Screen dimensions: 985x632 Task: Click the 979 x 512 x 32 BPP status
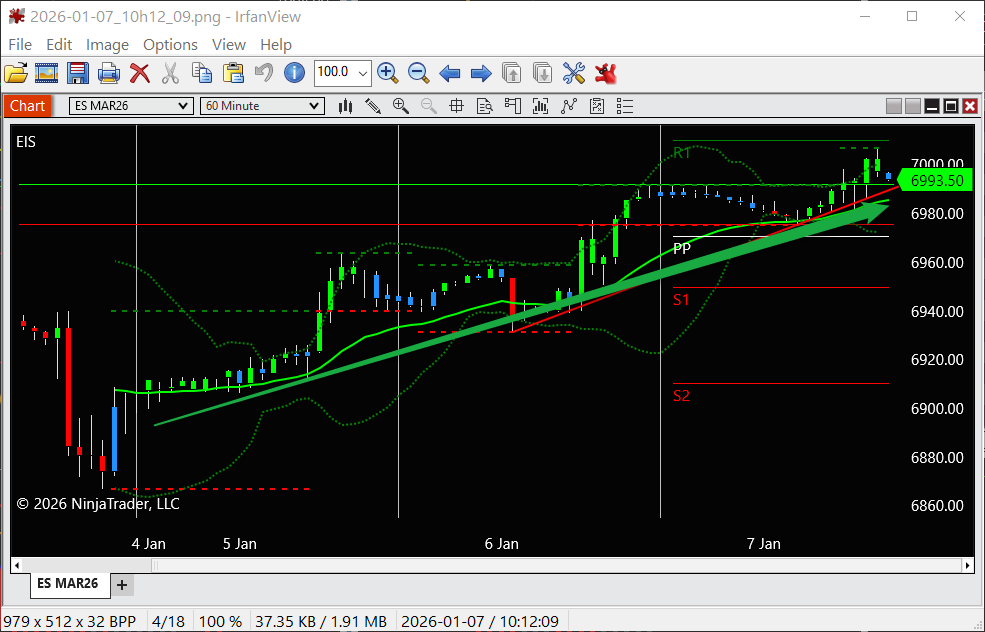point(69,621)
